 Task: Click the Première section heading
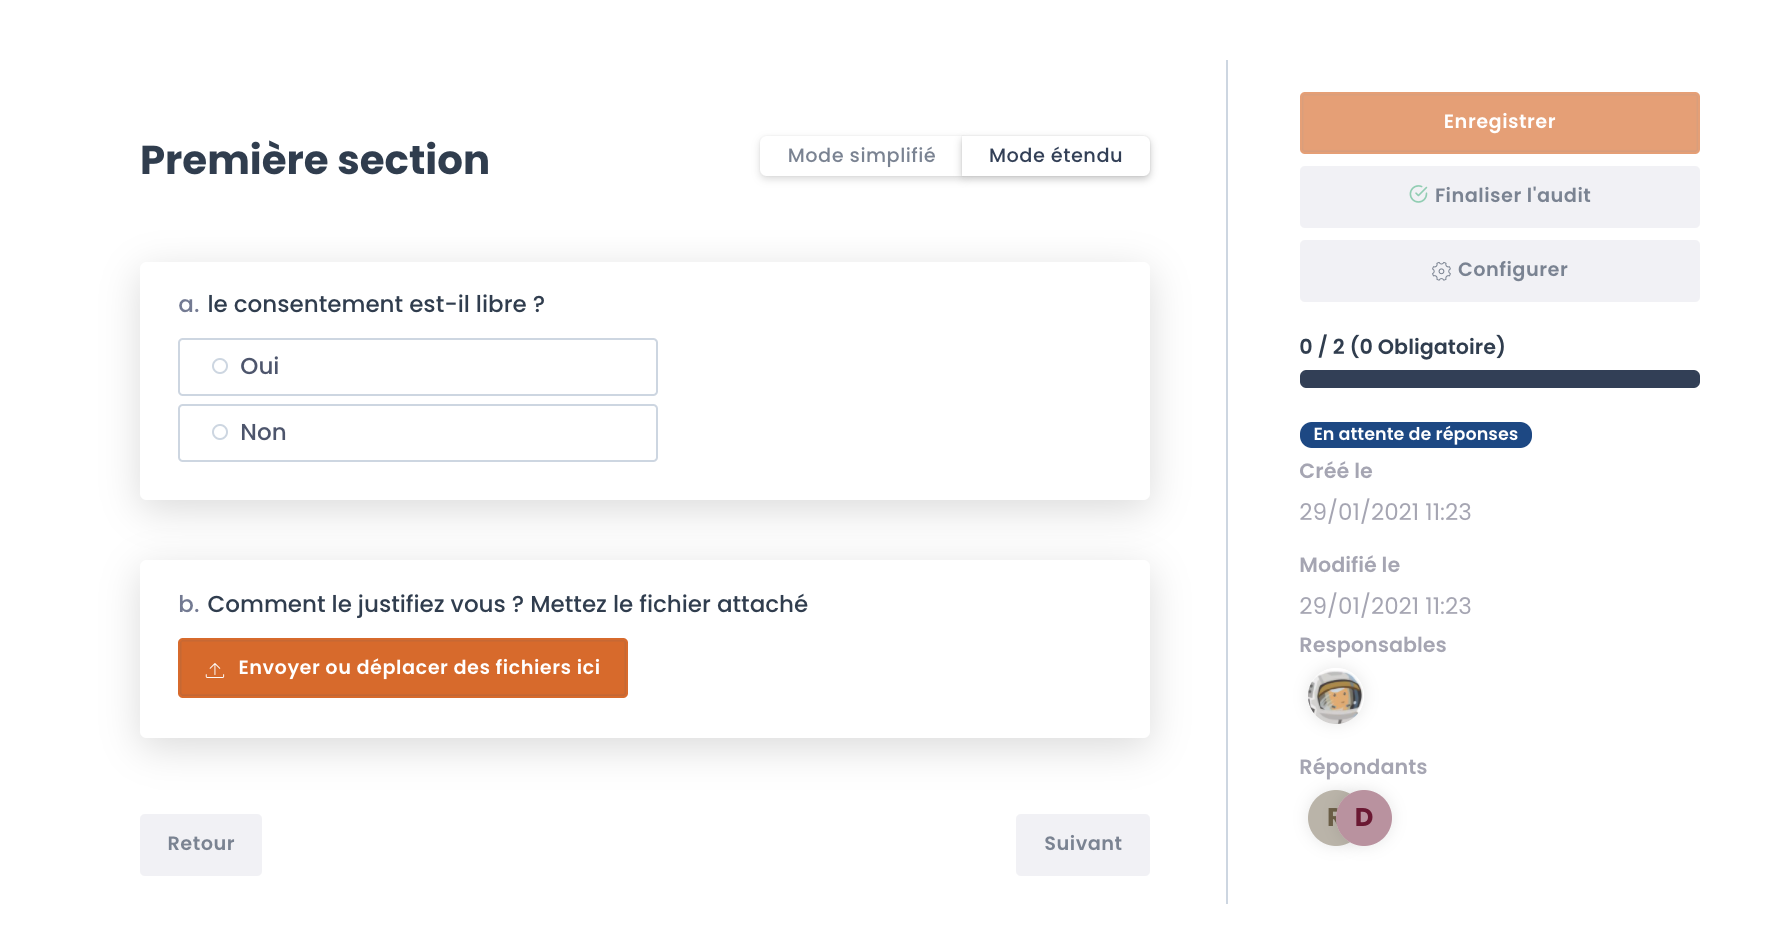(x=315, y=160)
